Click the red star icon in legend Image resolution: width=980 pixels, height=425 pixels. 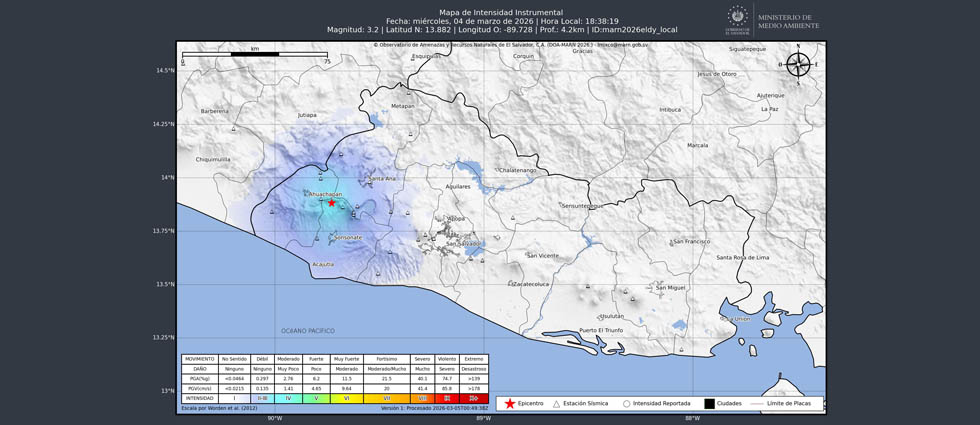[509, 403]
